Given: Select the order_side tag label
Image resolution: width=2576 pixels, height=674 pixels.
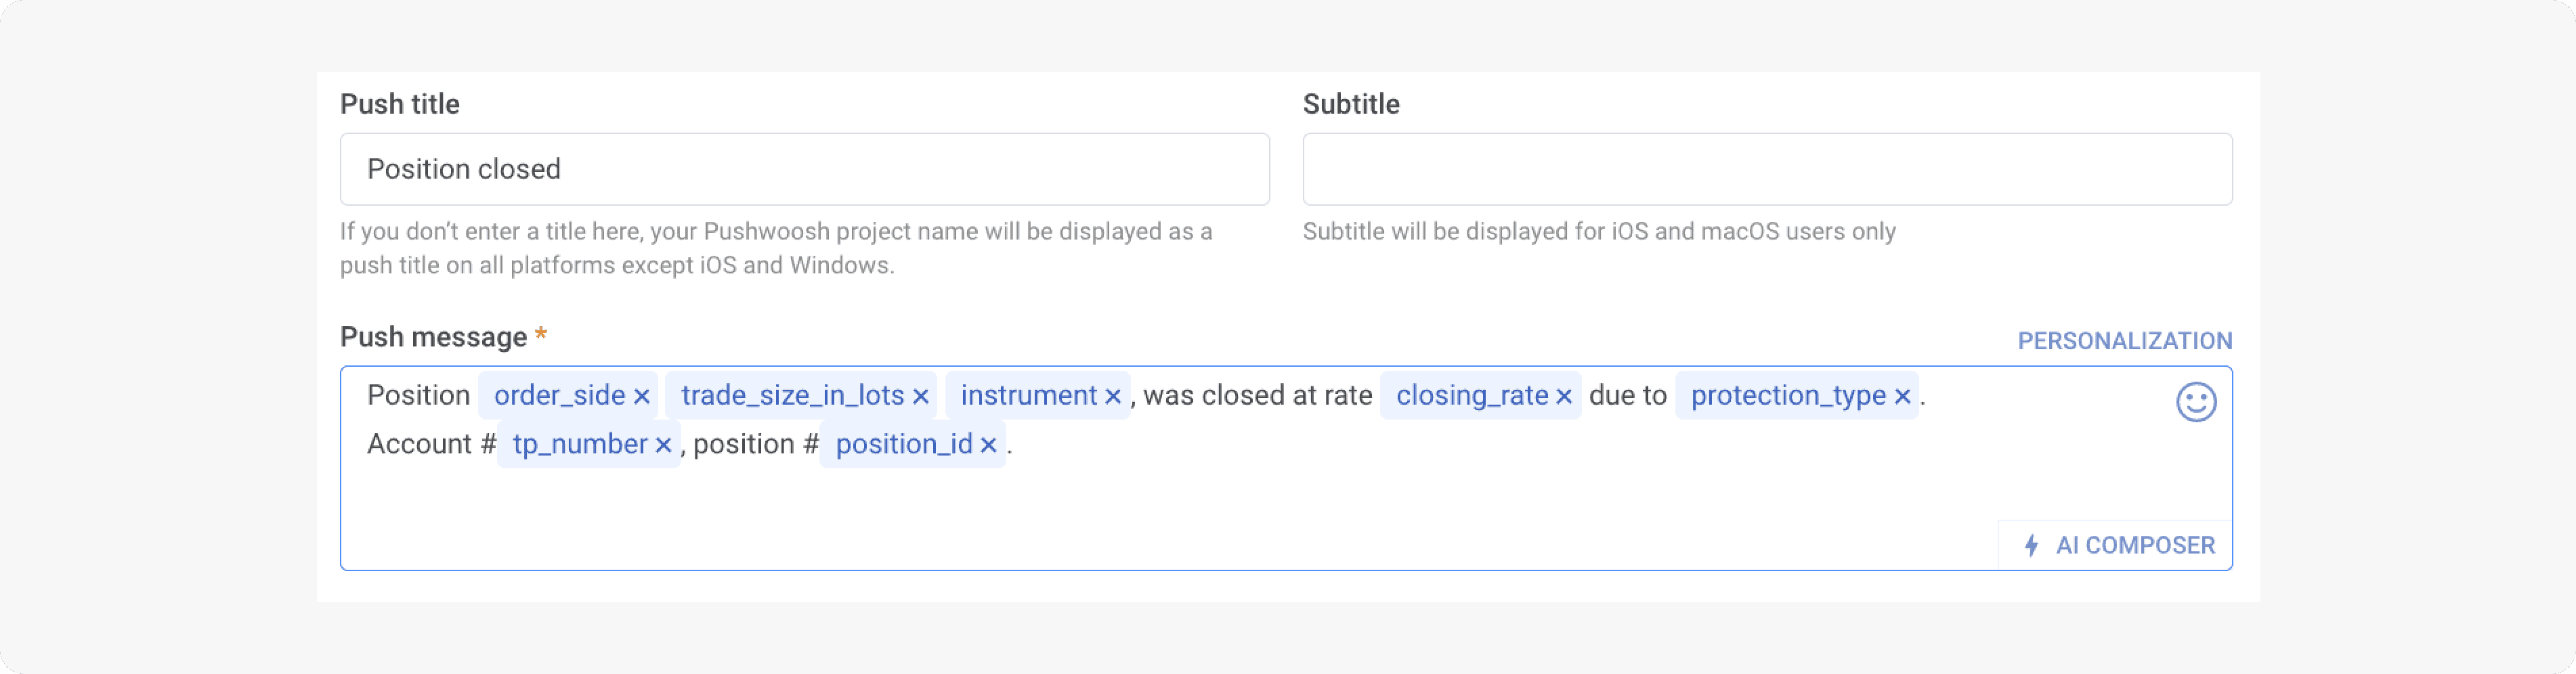Looking at the screenshot, I should [556, 395].
